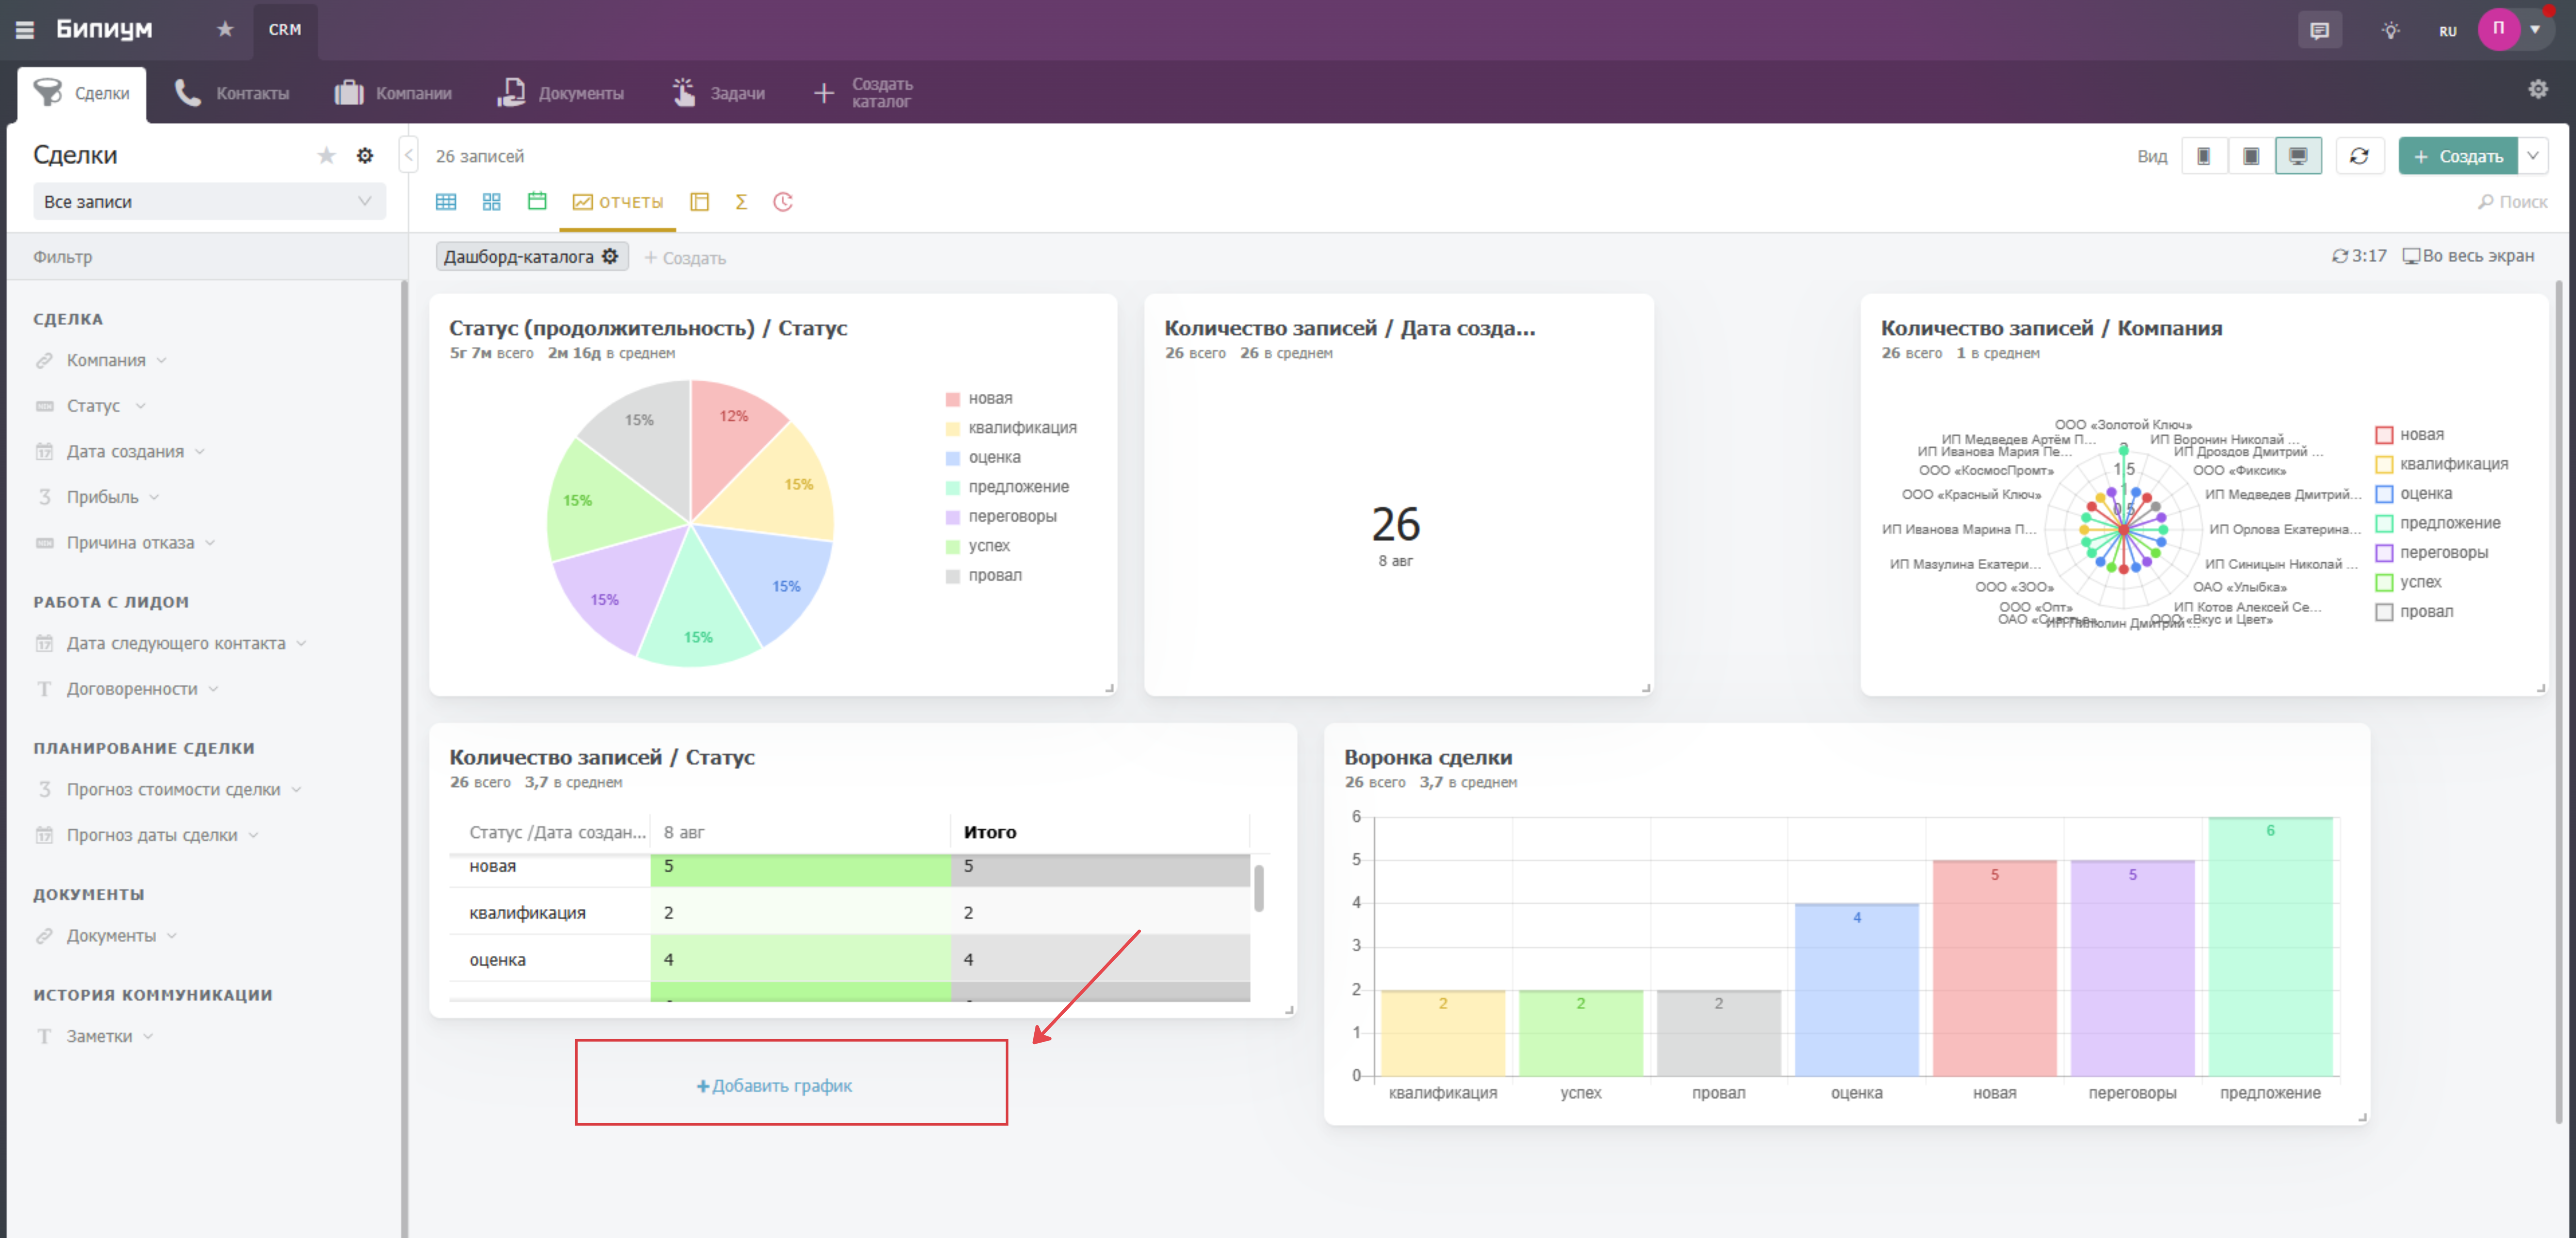The width and height of the screenshot is (2576, 1238).
Task: Toggle новая legend checkbox in Компания chart
Action: point(2384,435)
